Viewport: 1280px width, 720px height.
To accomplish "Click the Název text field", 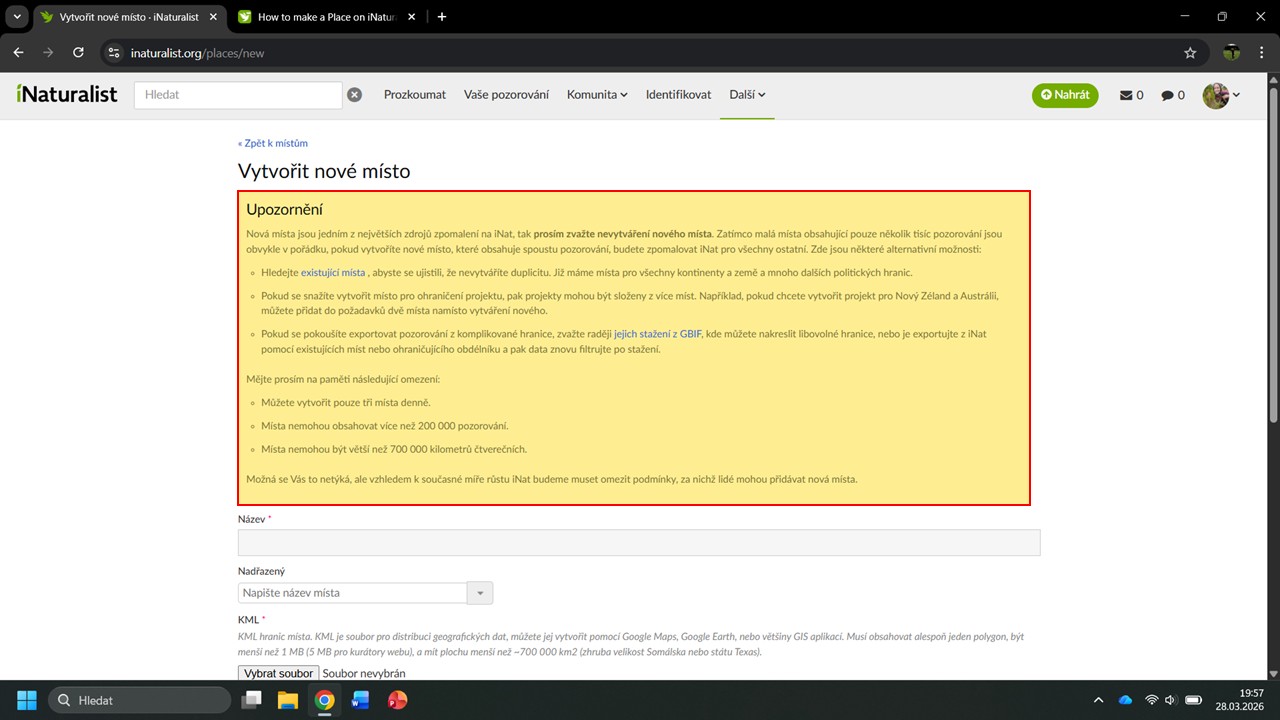I will (639, 542).
